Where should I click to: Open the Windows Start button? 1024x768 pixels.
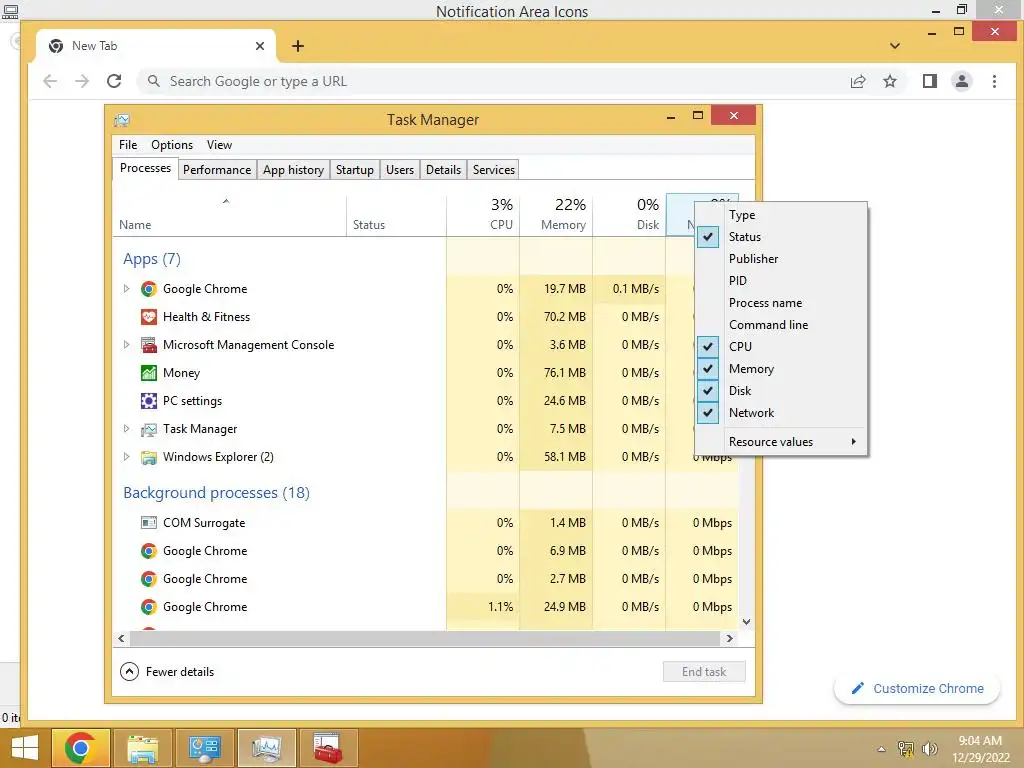pyautogui.click(x=24, y=747)
